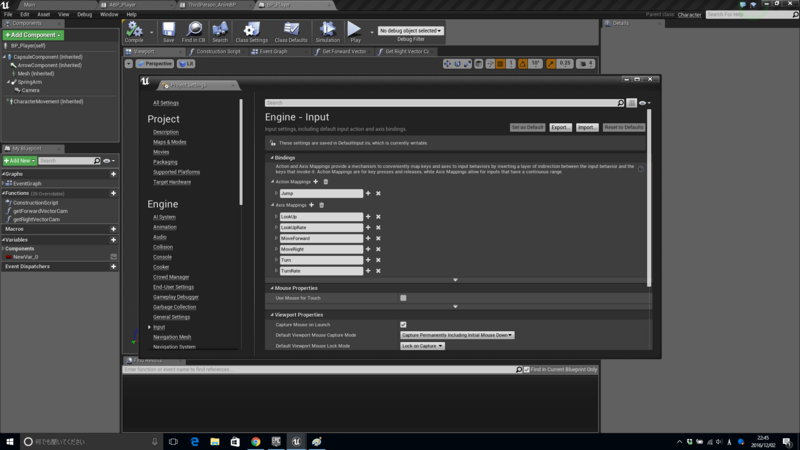Open Default Viewport Mouse Capture Mode dropdown

pyautogui.click(x=457, y=335)
